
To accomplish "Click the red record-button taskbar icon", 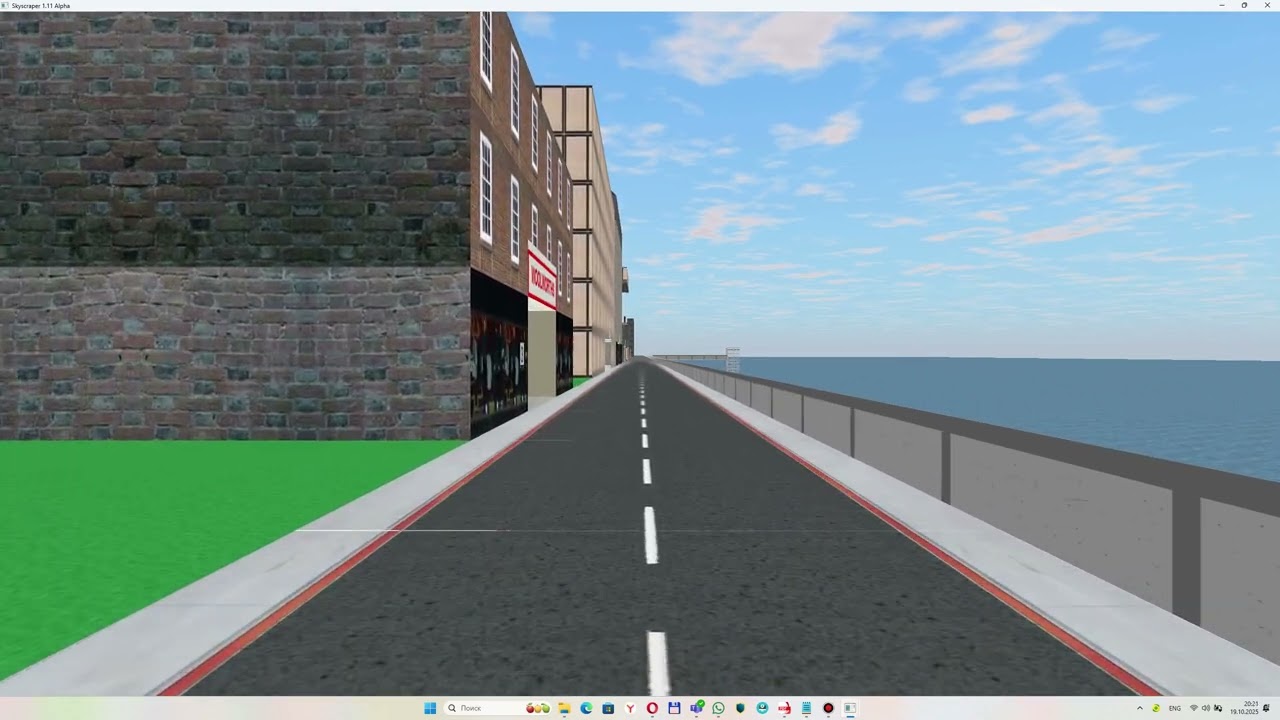I will point(828,708).
